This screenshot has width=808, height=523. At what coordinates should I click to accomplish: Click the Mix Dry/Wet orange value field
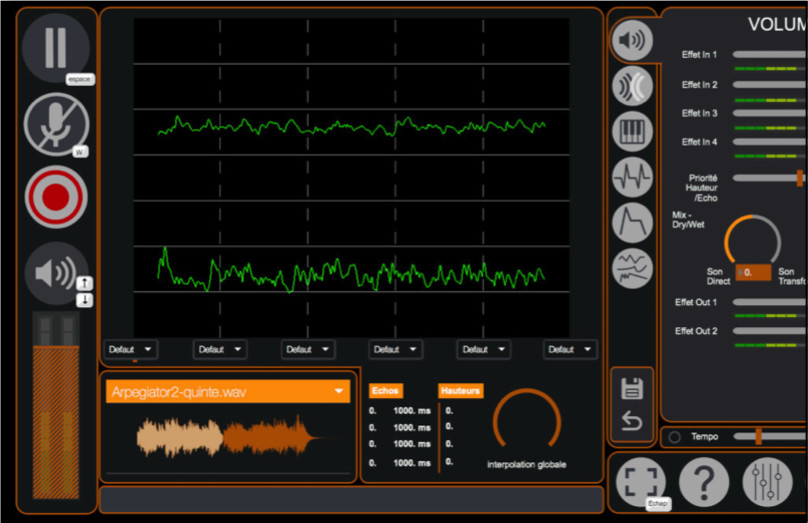[753, 273]
